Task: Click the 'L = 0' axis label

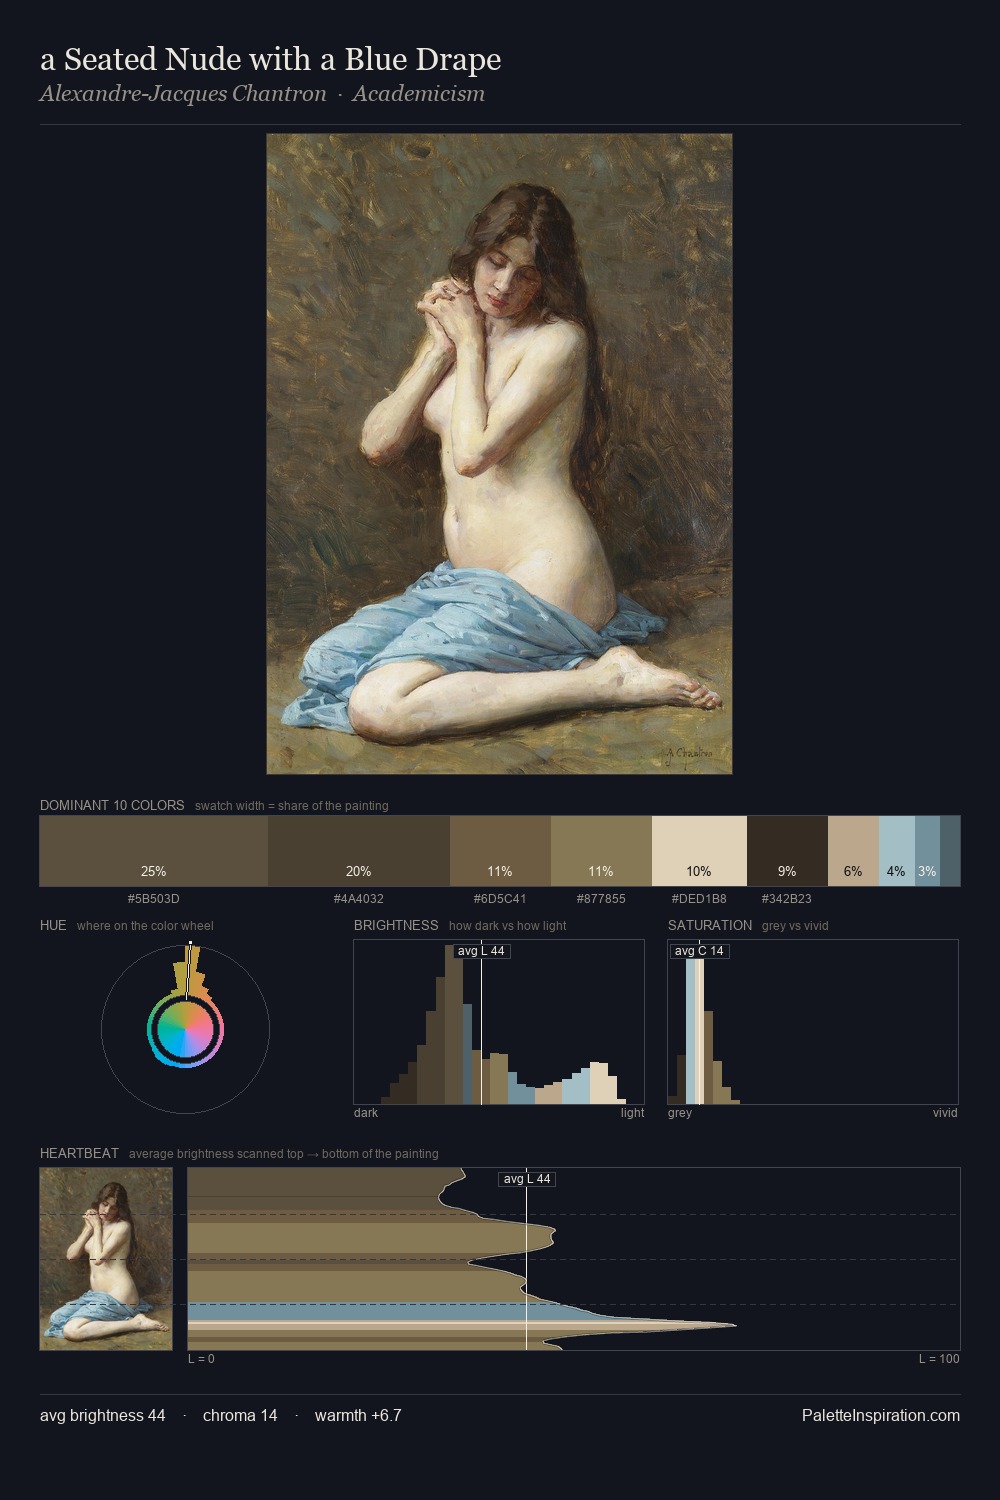Action: pyautogui.click(x=201, y=1359)
